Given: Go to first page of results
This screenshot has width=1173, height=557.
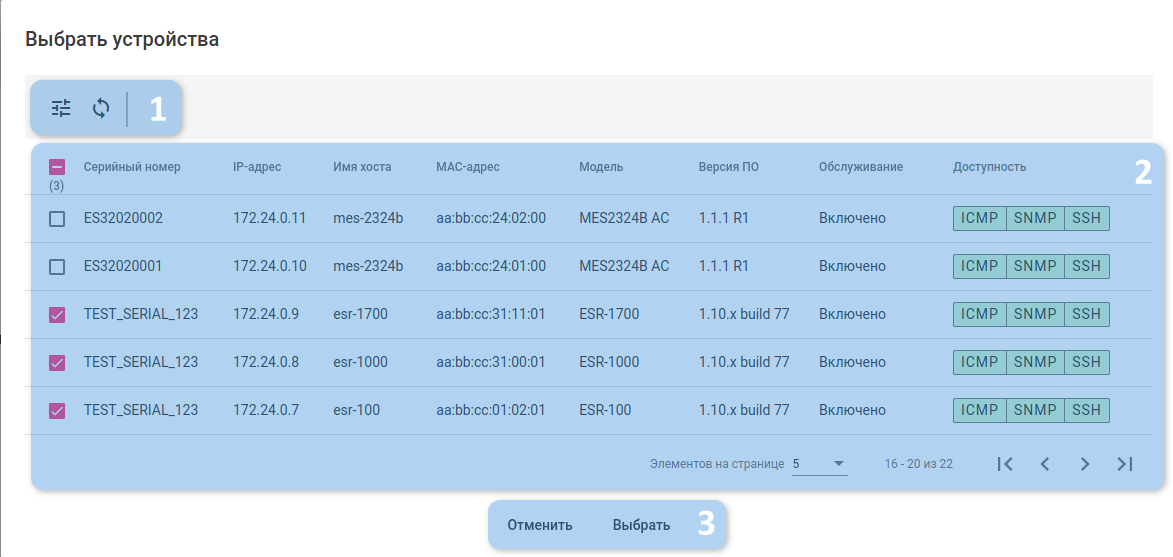Looking at the screenshot, I should [1005, 464].
